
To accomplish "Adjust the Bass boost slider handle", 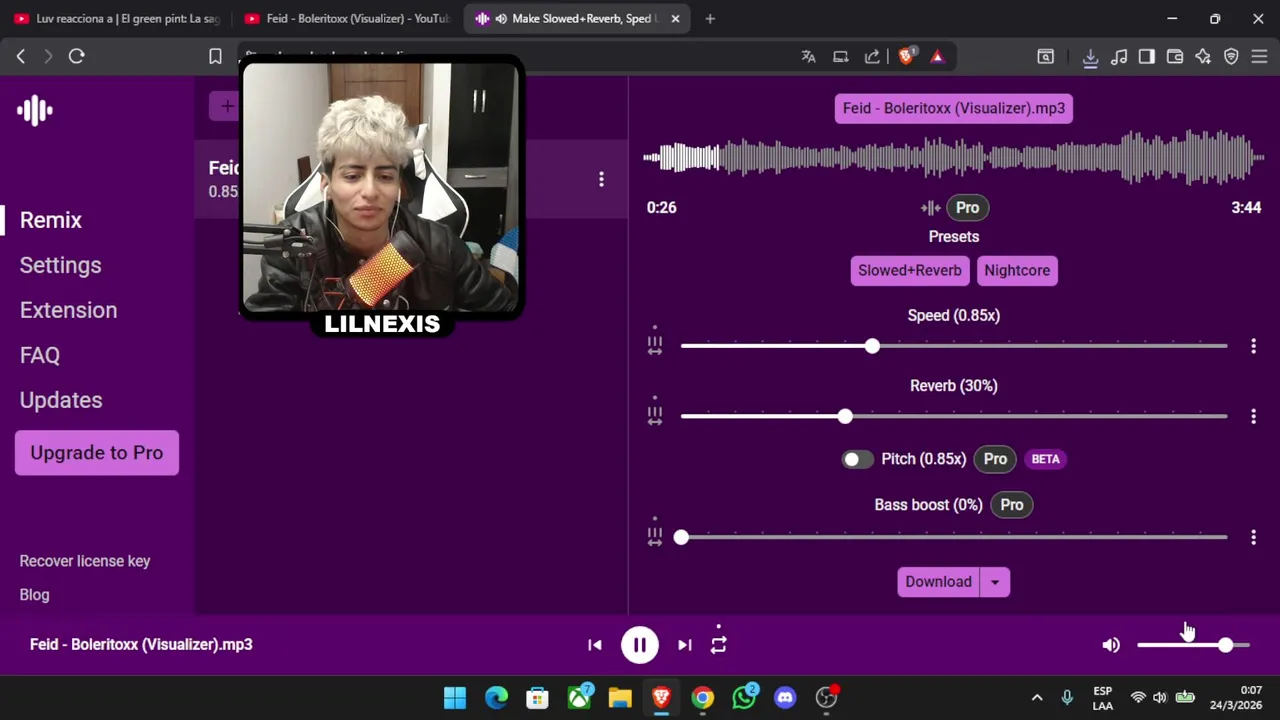I will [x=681, y=537].
